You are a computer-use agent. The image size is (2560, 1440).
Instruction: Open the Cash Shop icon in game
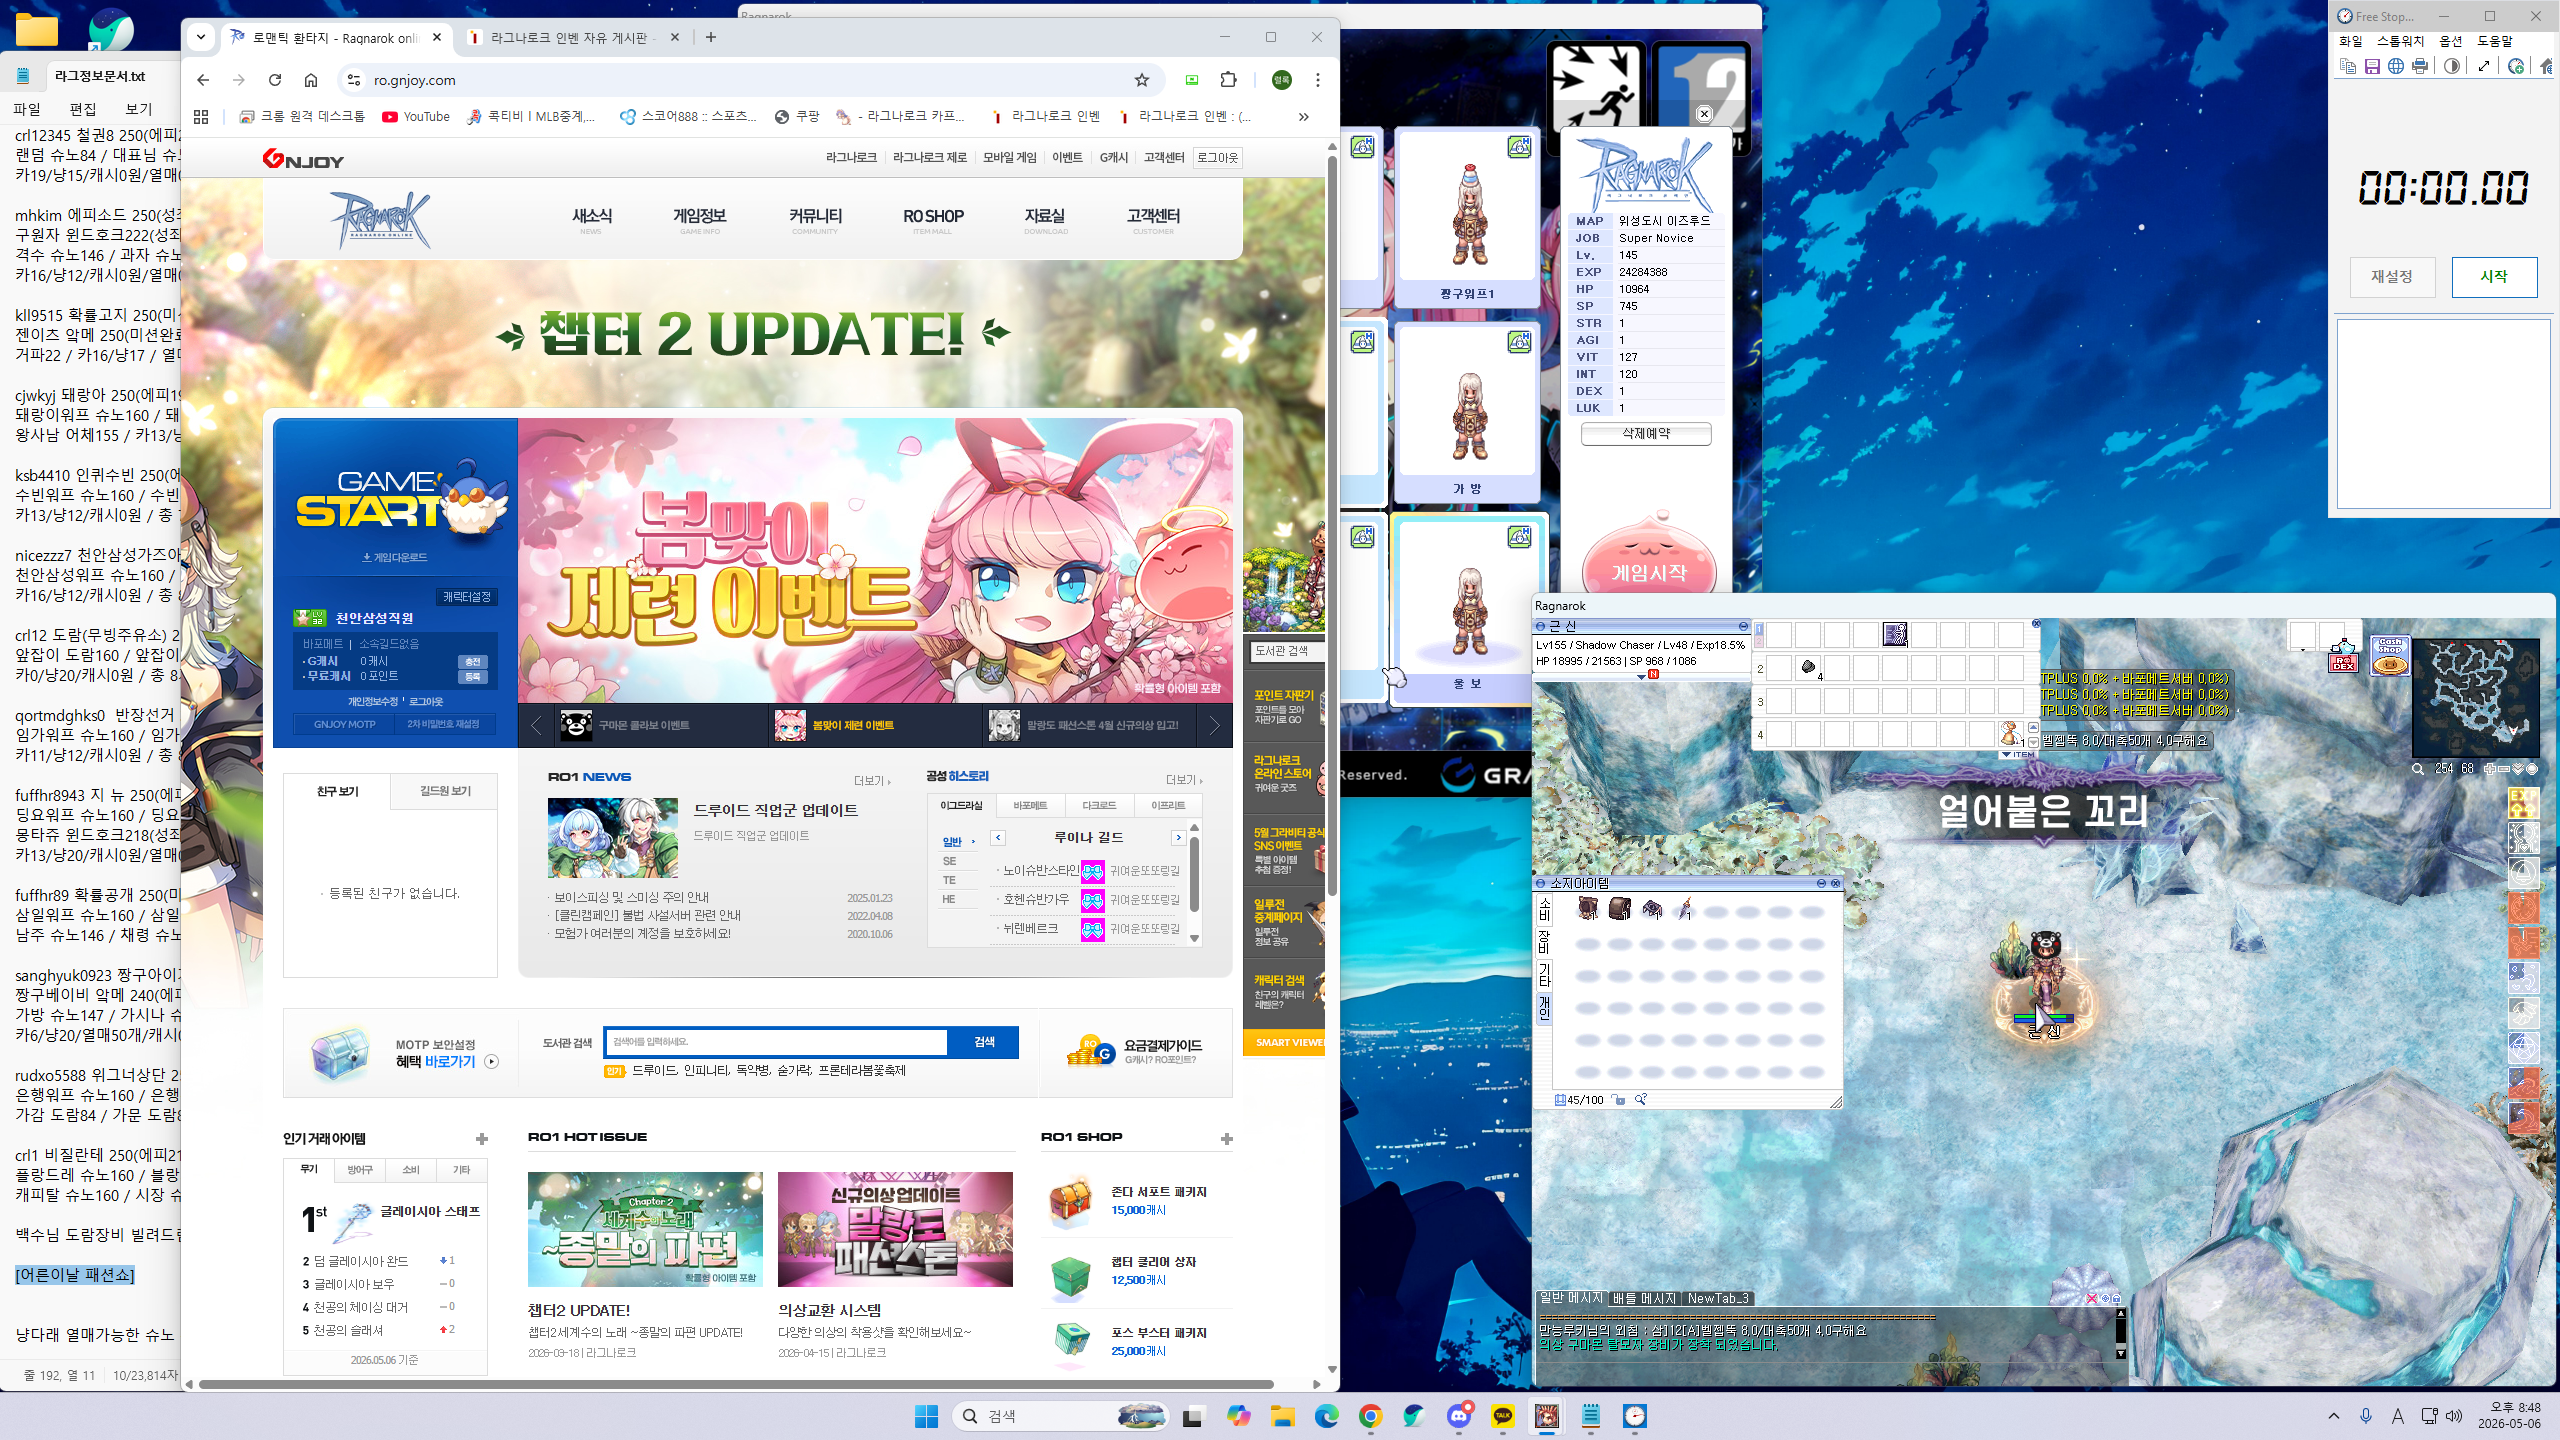[x=2390, y=656]
